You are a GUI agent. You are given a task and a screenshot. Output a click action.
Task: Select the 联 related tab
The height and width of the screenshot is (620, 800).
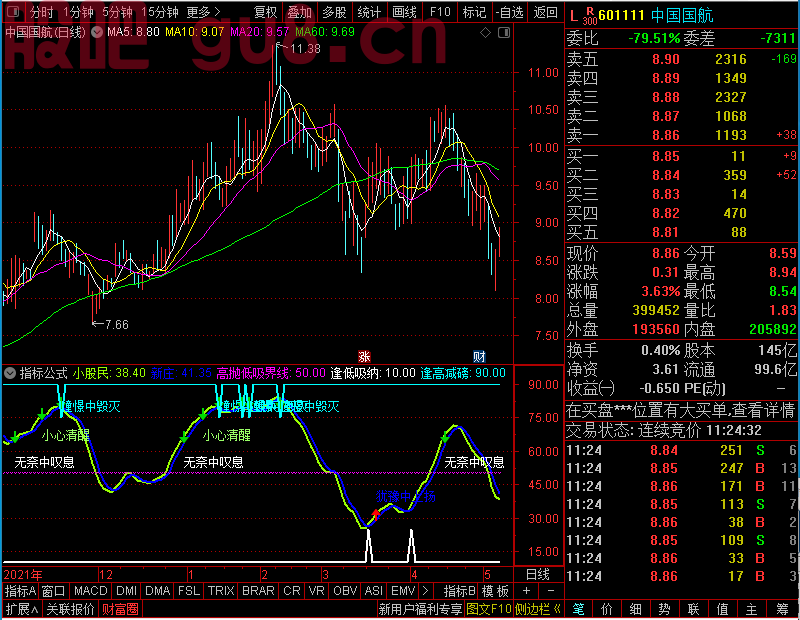pos(694,609)
